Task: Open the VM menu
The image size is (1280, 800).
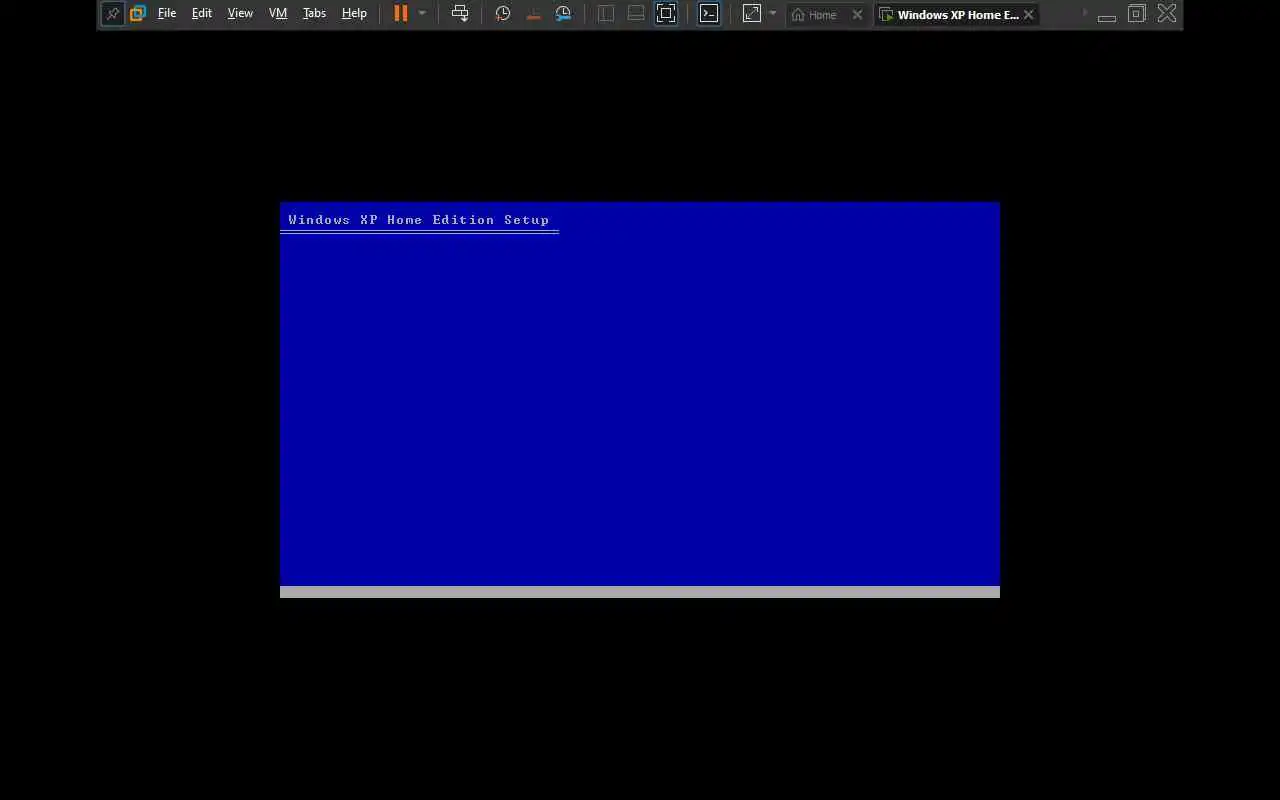Action: 278,14
